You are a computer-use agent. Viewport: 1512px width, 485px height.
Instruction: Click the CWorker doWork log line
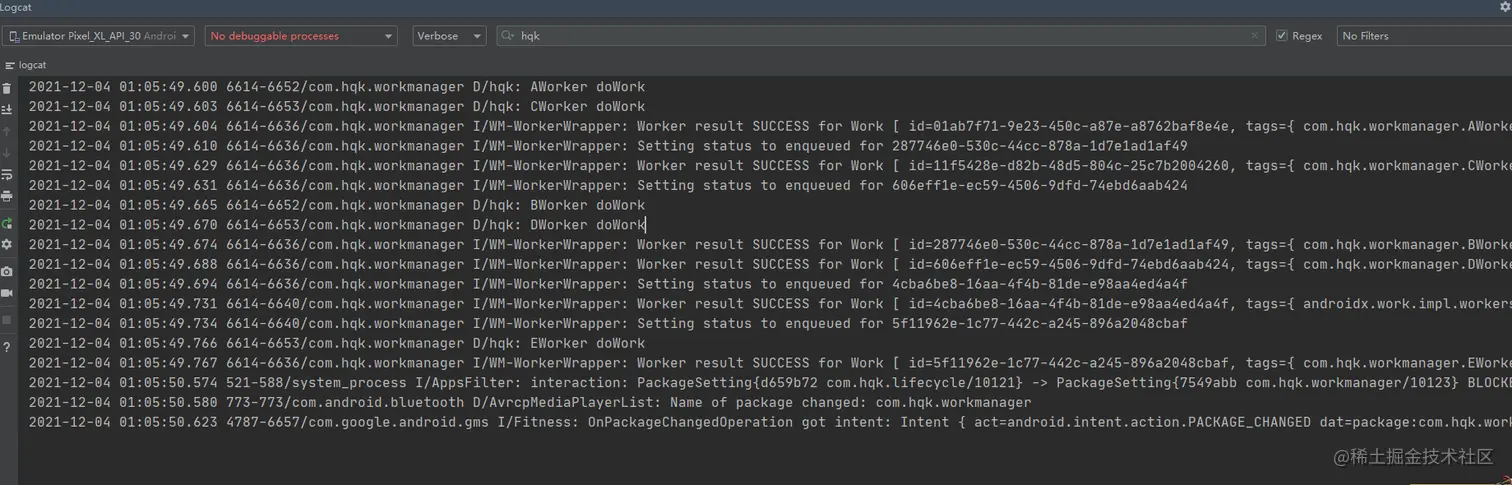[336, 106]
